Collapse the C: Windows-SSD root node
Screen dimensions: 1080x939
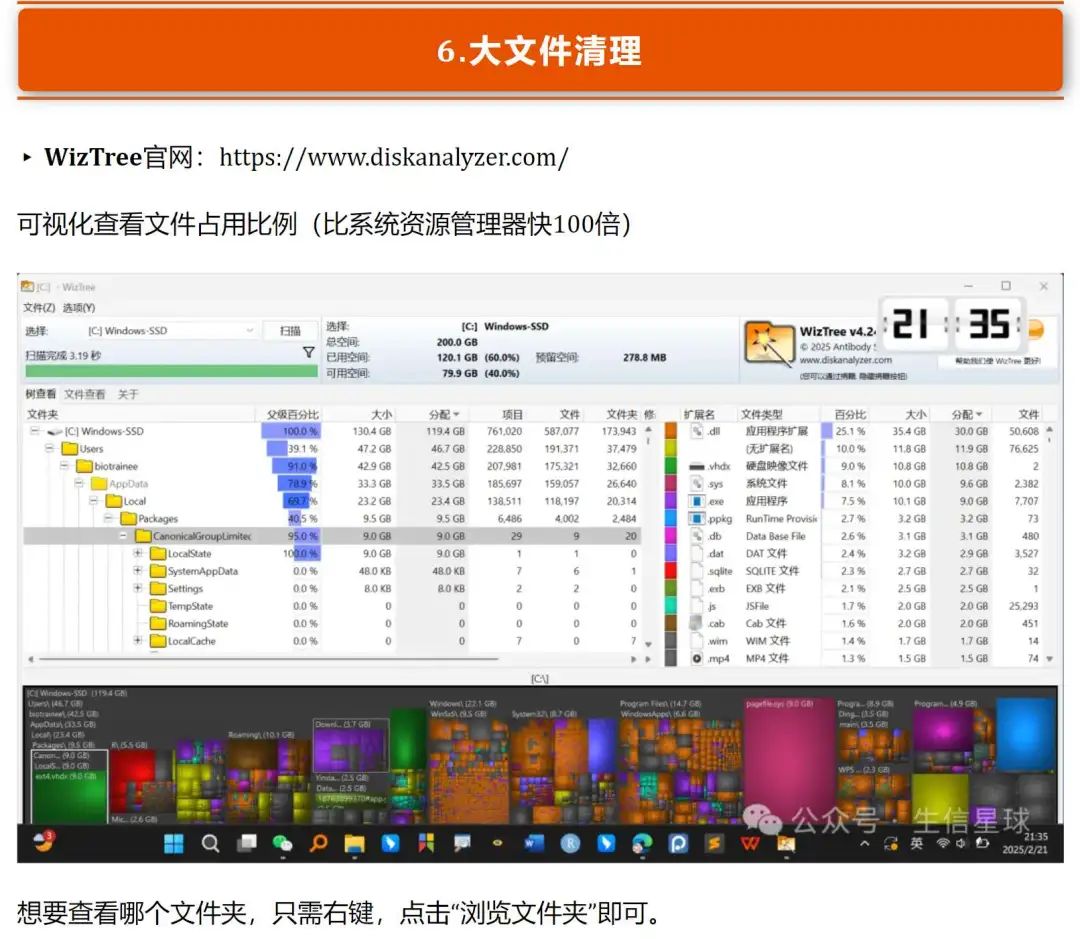[34, 431]
